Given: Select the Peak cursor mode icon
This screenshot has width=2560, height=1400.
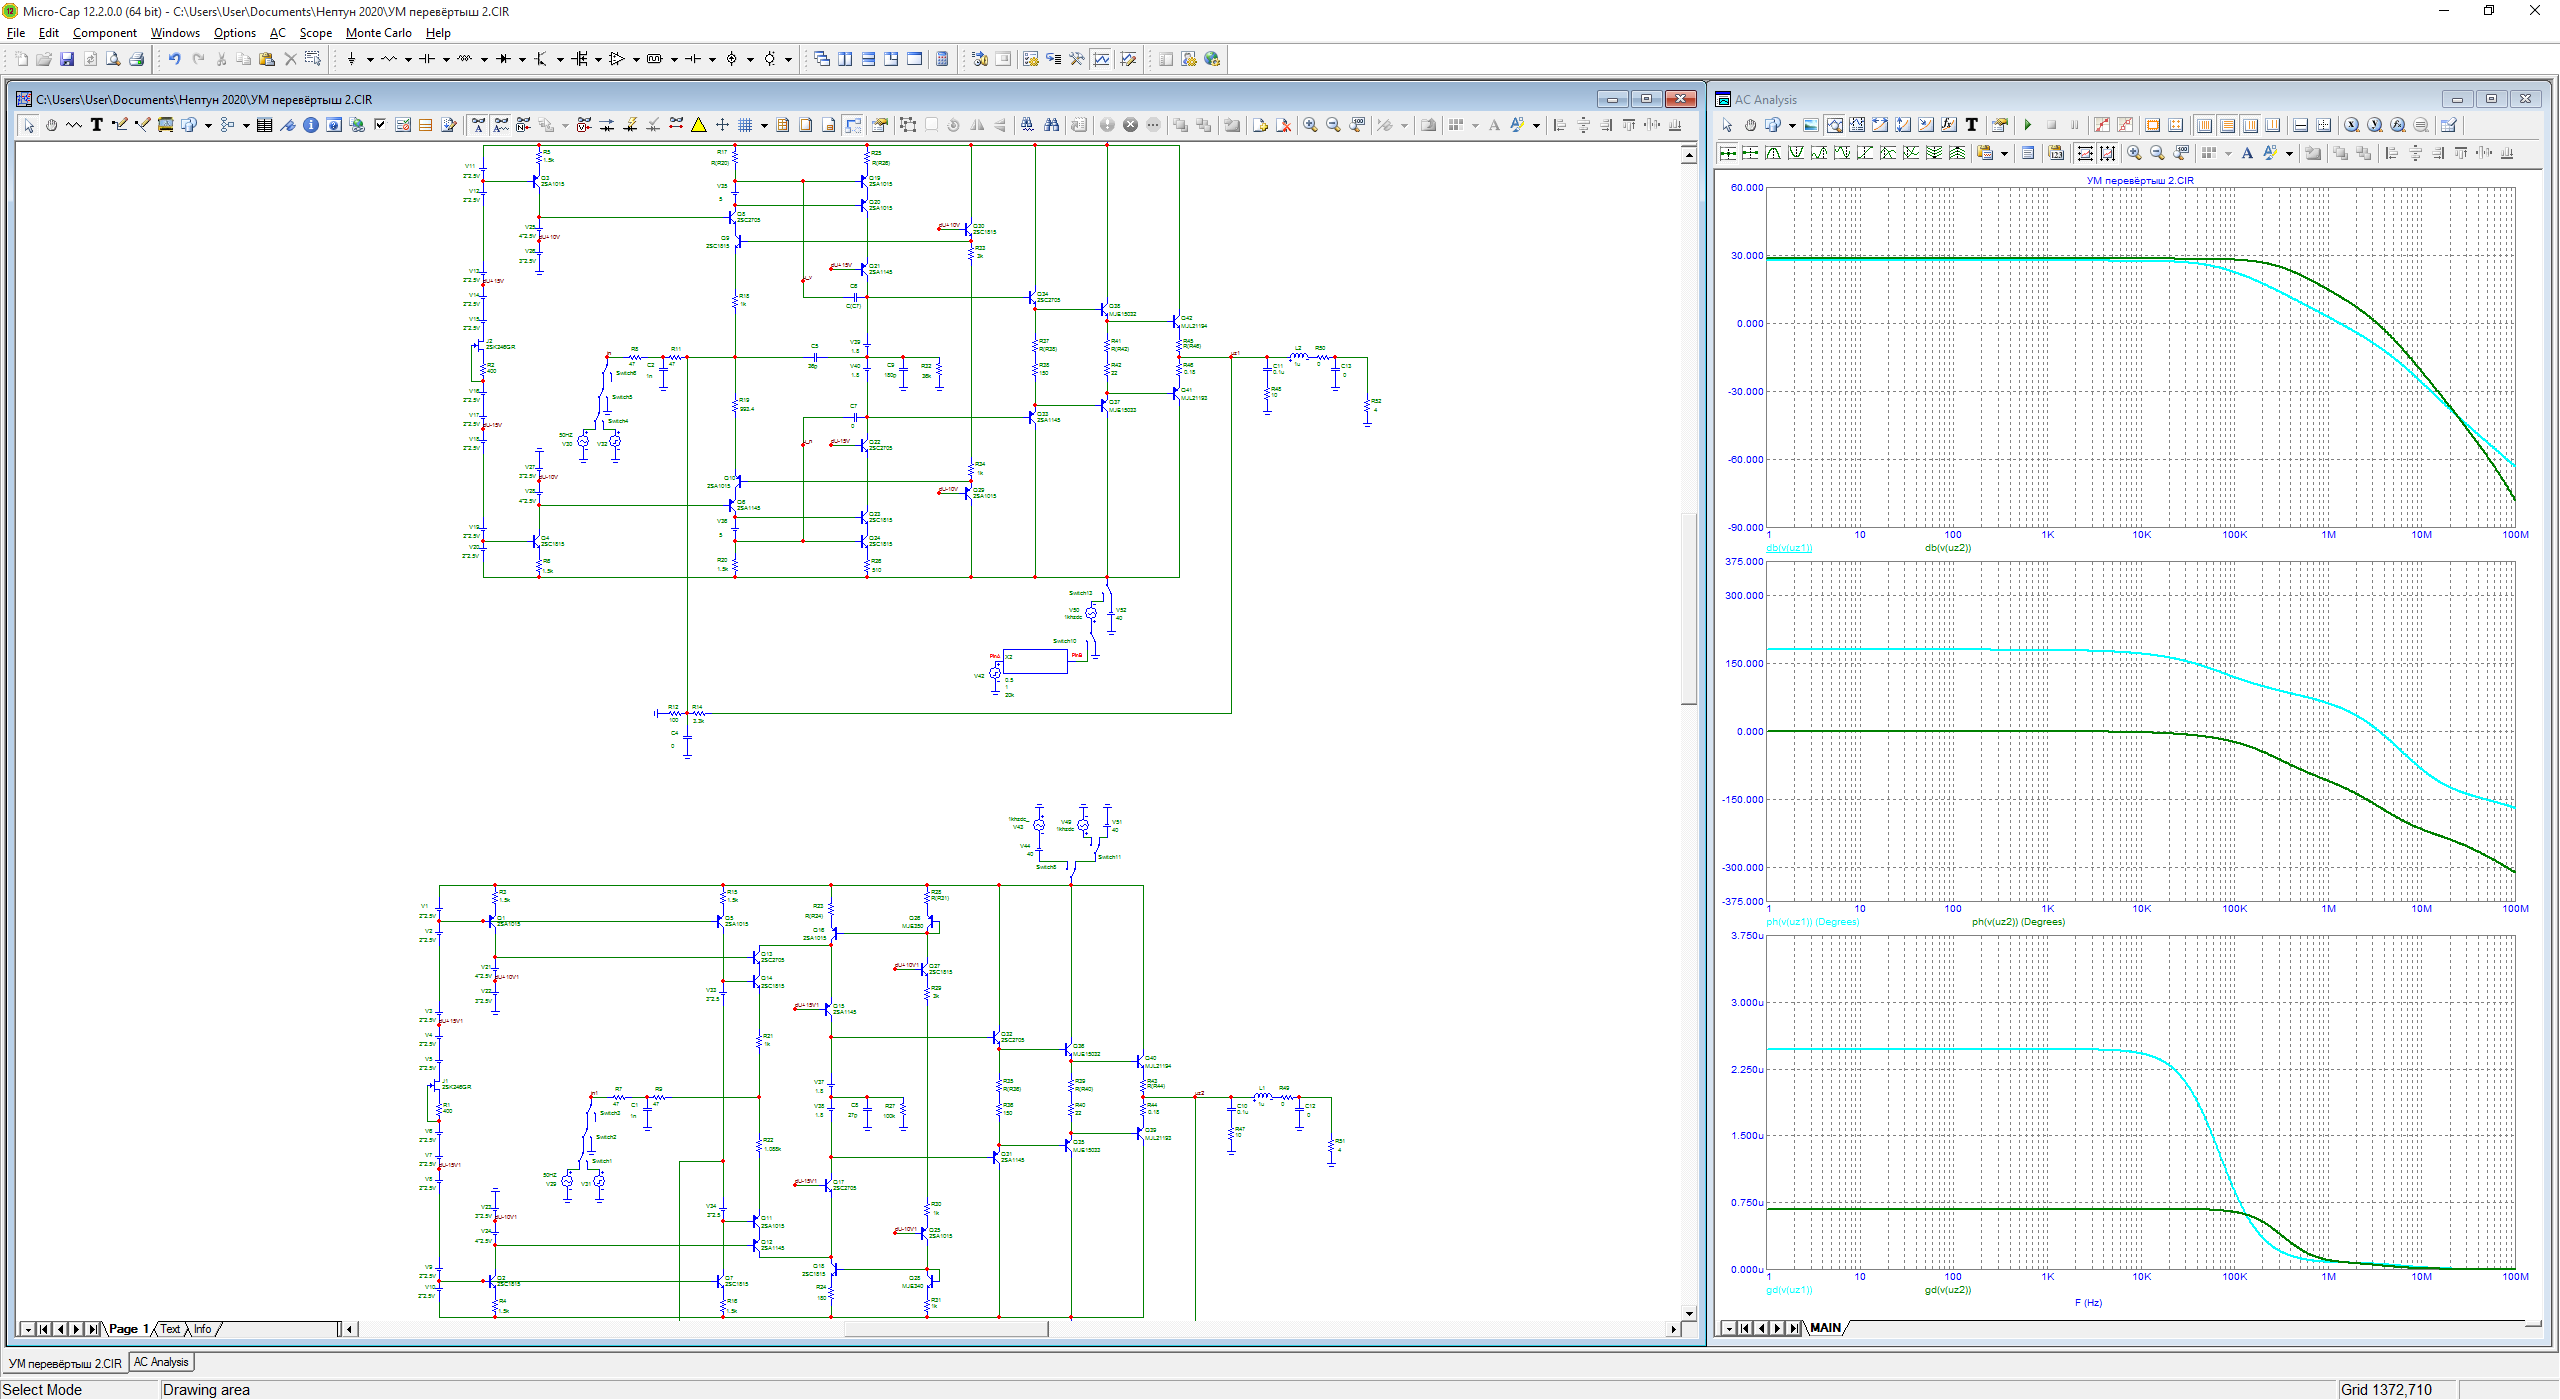Looking at the screenshot, I should click(x=1773, y=153).
